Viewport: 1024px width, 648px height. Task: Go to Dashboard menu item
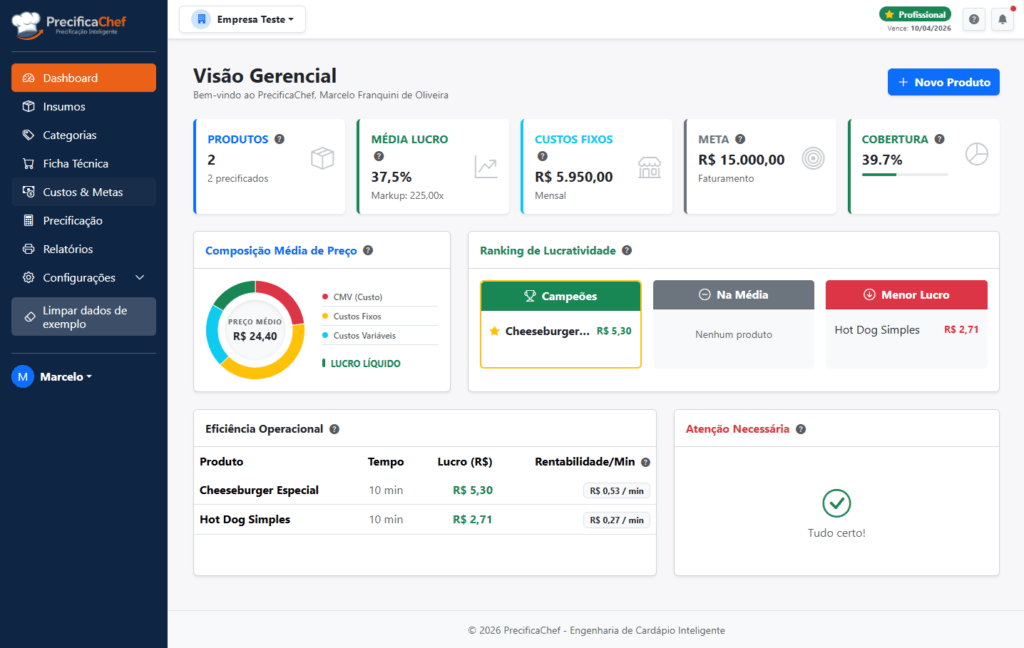[x=84, y=78]
